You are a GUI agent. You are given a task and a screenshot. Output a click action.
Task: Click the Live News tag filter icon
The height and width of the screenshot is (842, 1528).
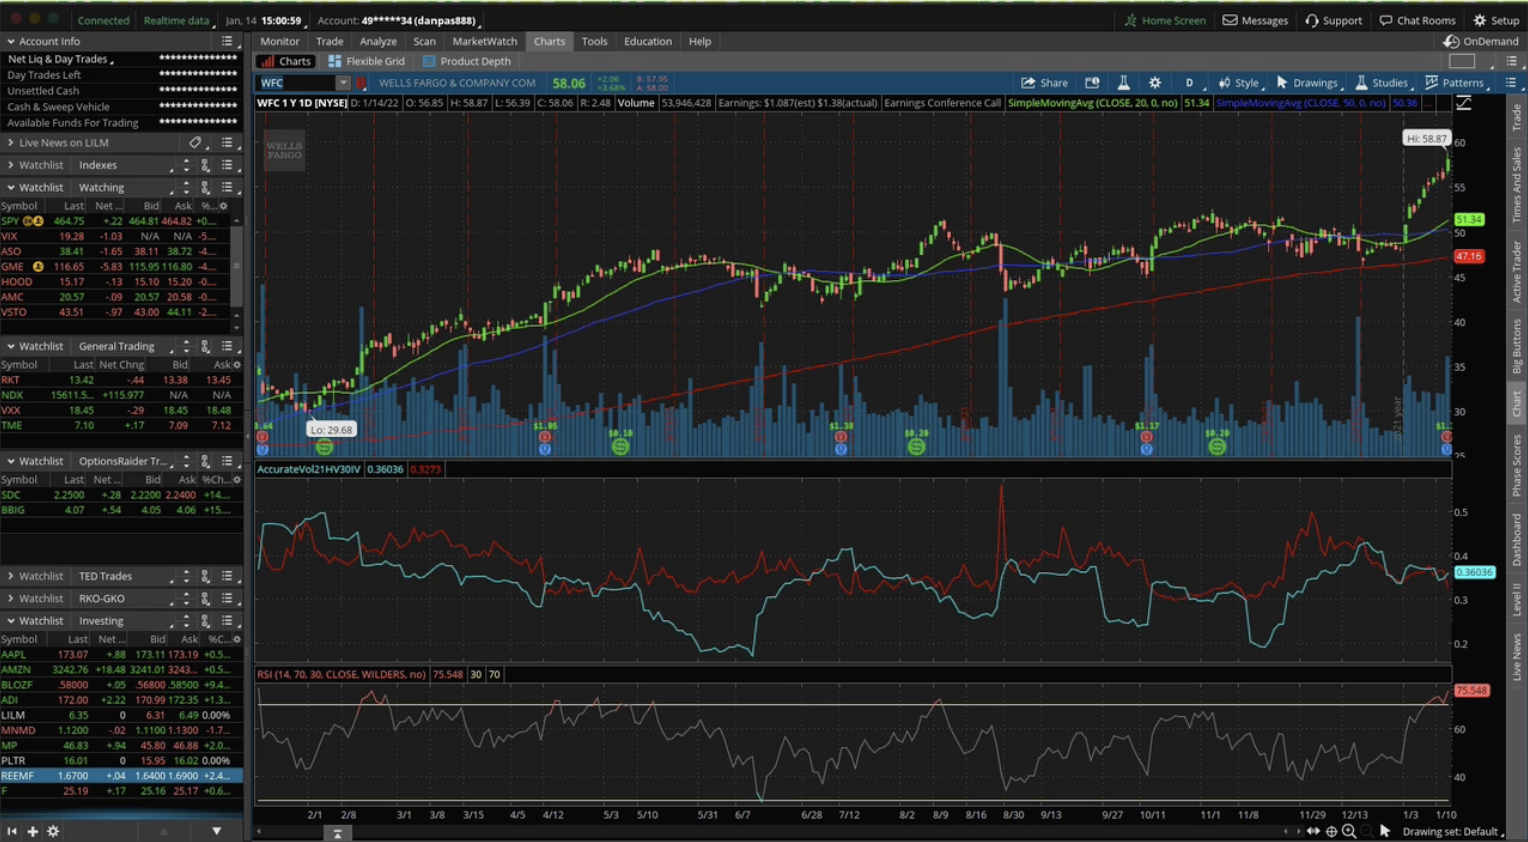(x=195, y=143)
